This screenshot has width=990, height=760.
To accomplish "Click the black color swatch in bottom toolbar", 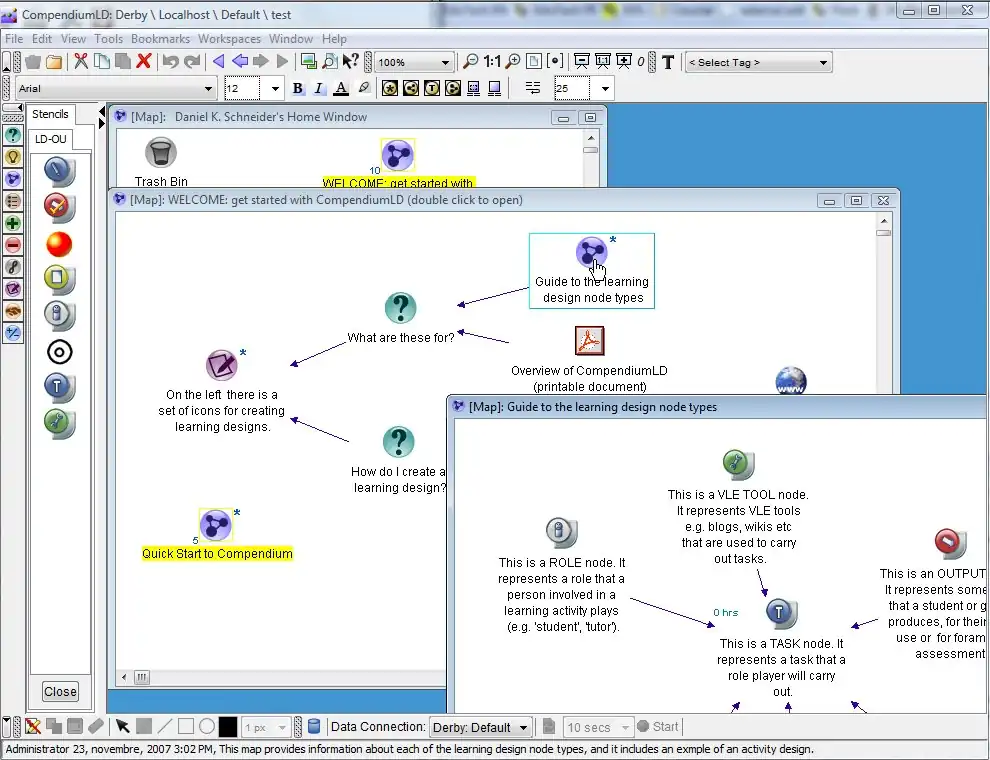I will [x=228, y=727].
